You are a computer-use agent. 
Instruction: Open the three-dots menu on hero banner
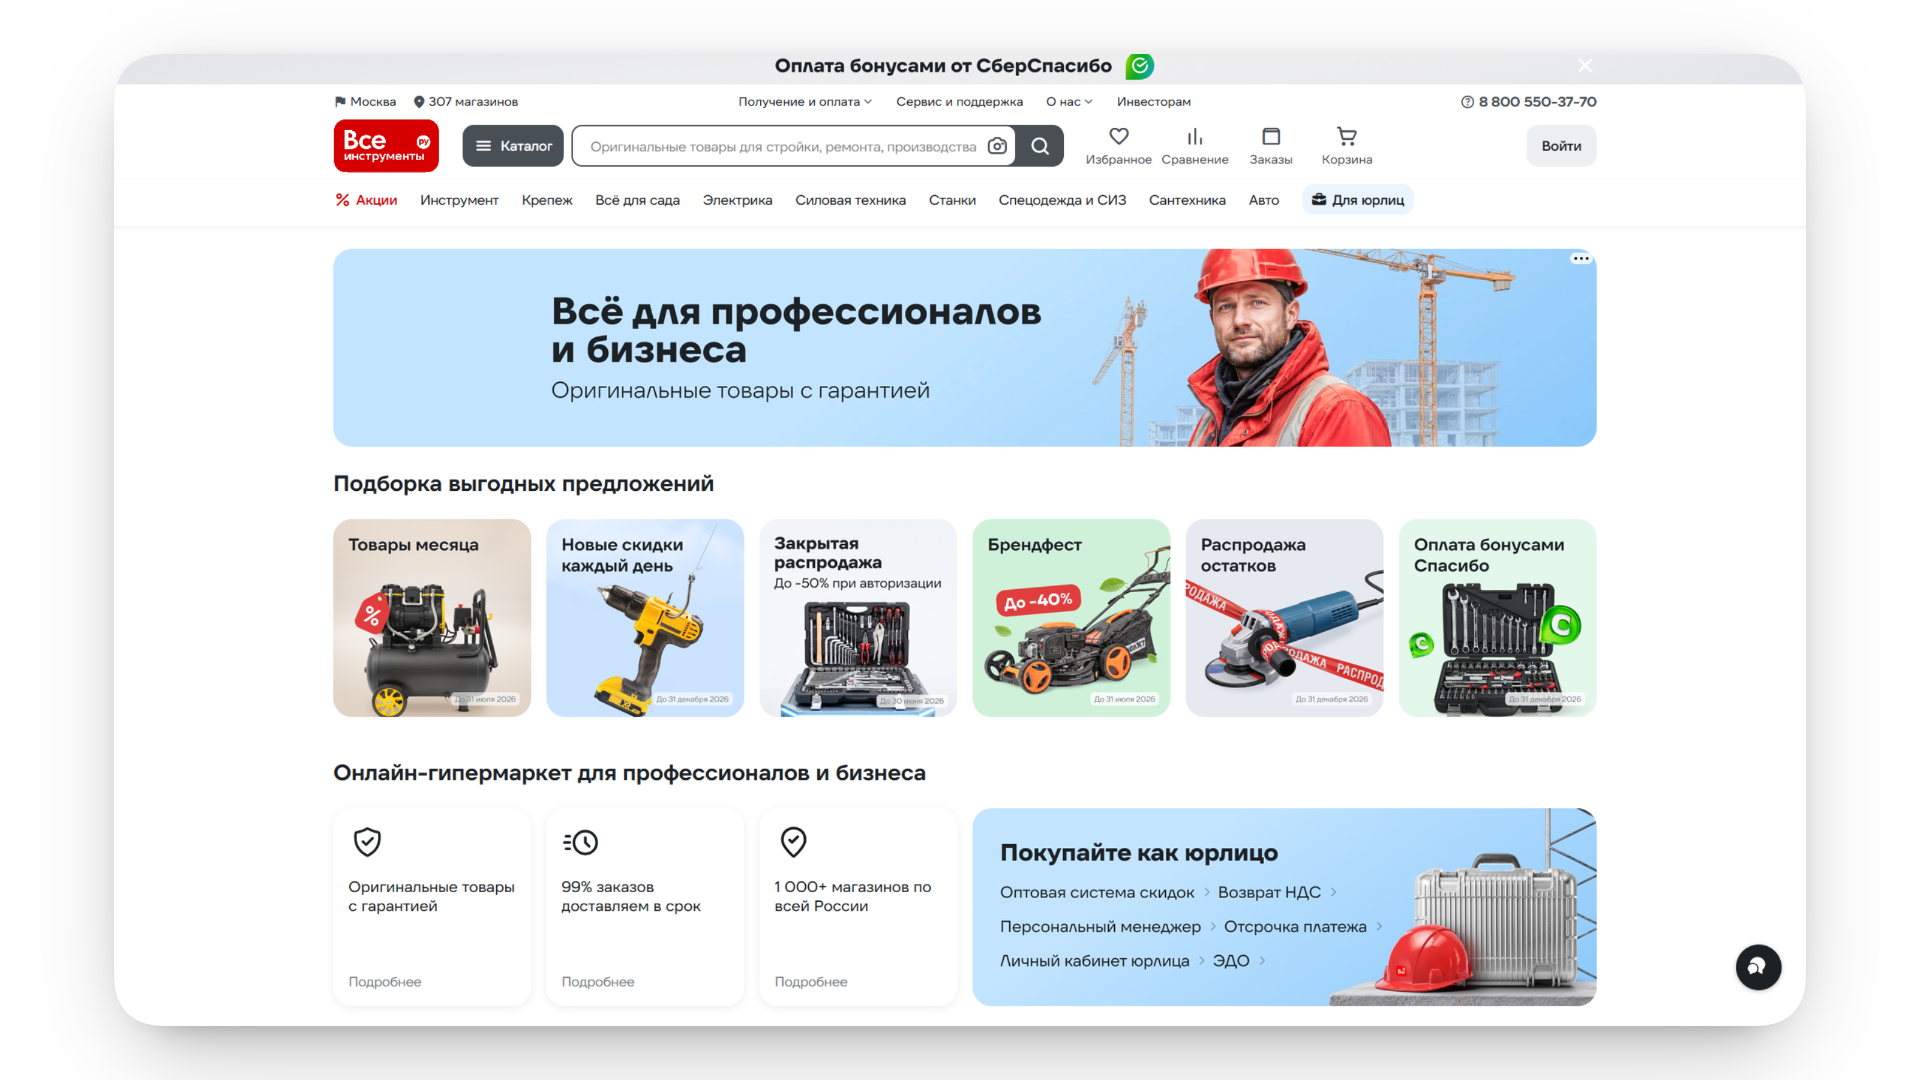(1580, 258)
